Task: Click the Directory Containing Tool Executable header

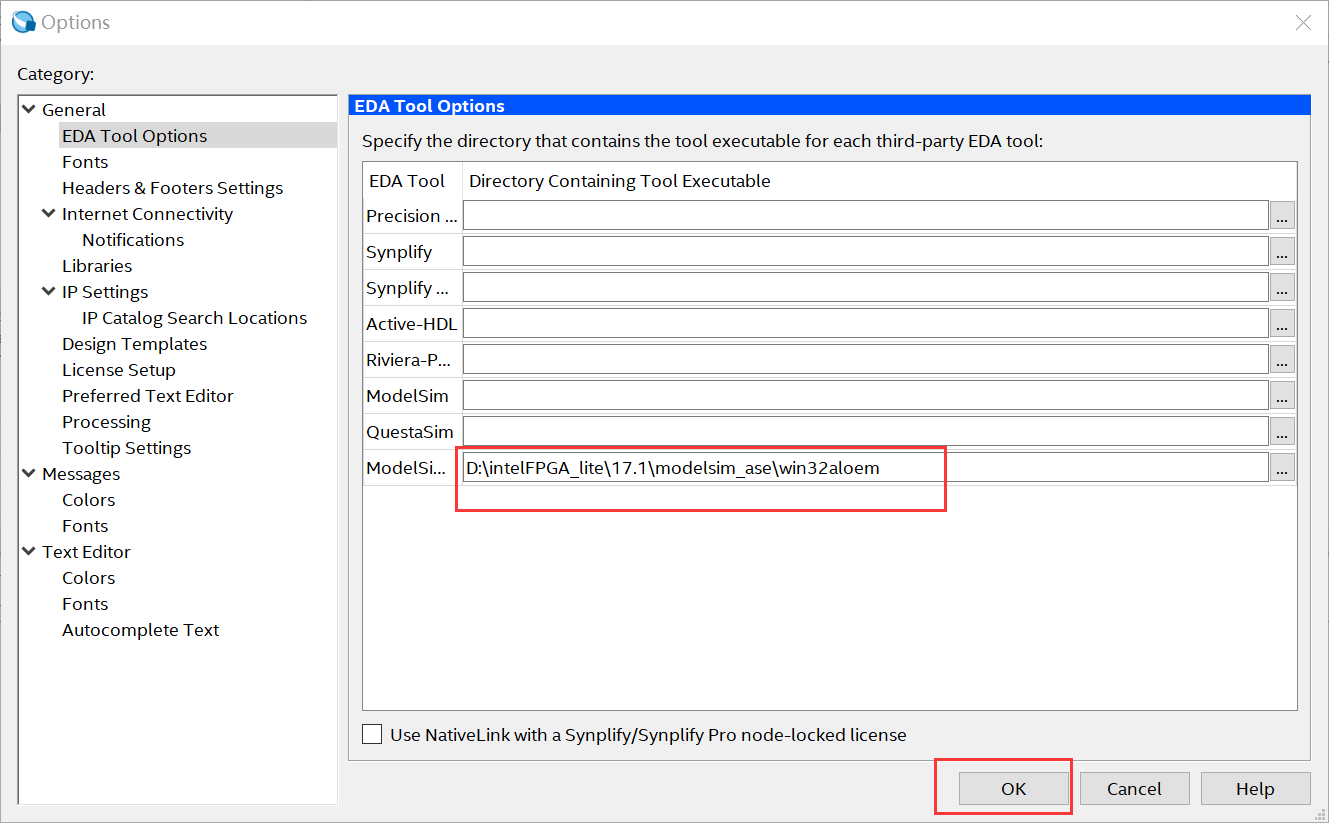Action: click(620, 181)
